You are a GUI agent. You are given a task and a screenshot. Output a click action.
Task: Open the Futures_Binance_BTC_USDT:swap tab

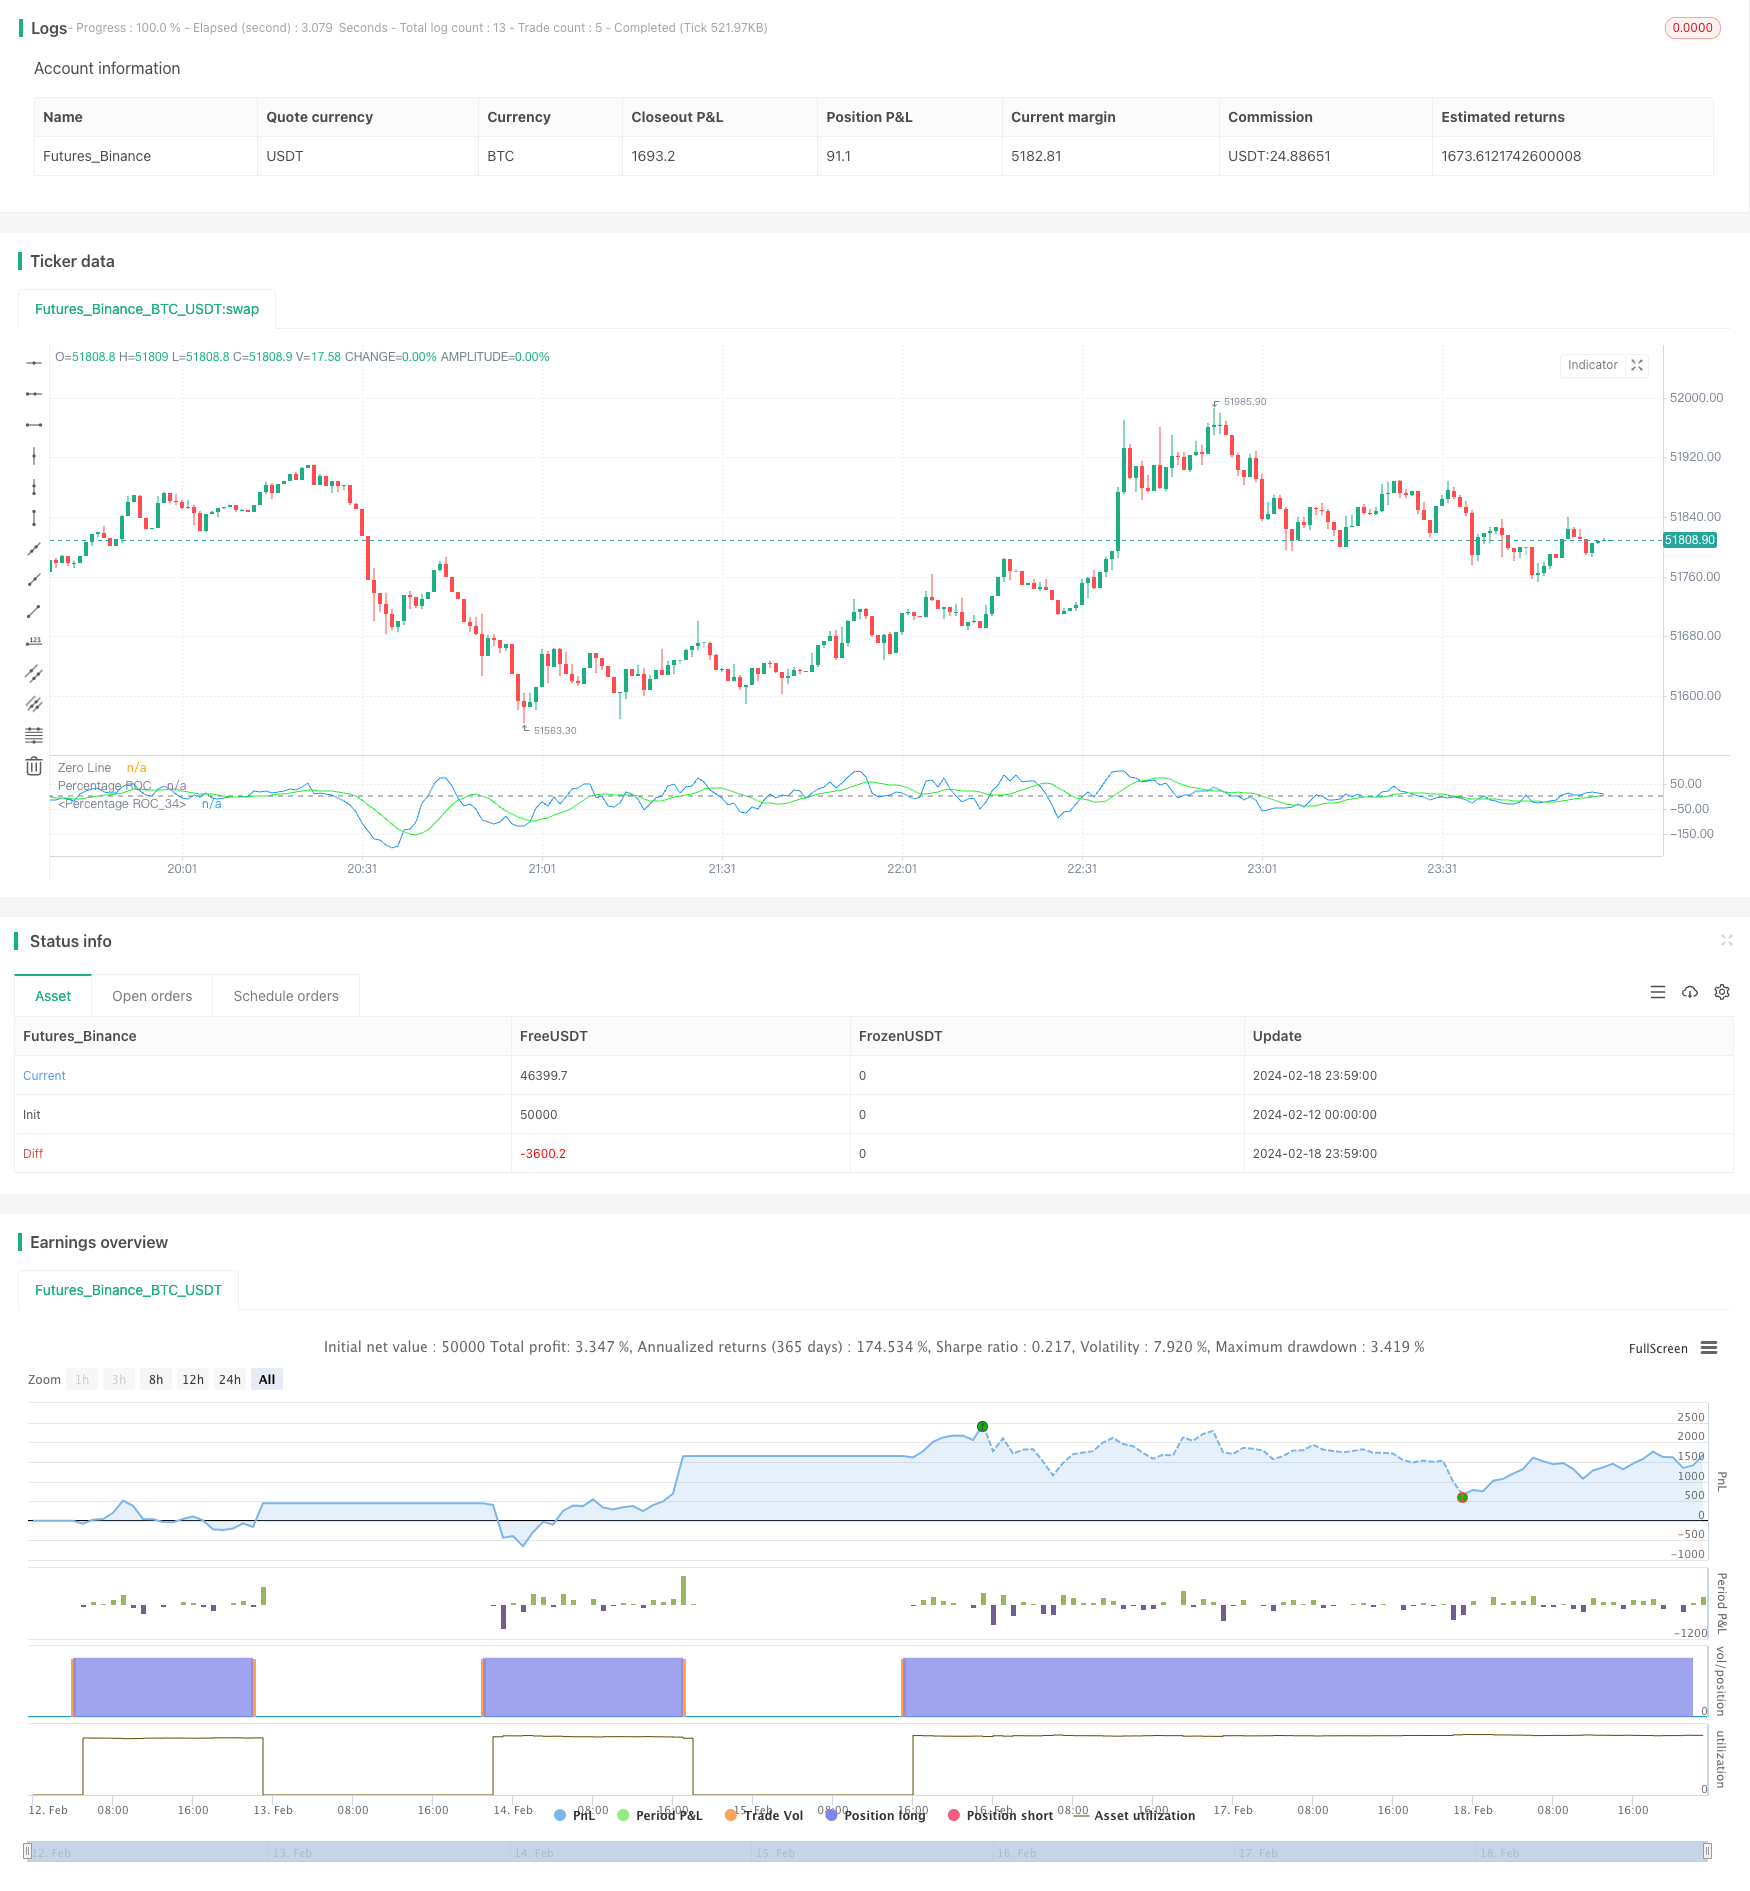click(147, 309)
